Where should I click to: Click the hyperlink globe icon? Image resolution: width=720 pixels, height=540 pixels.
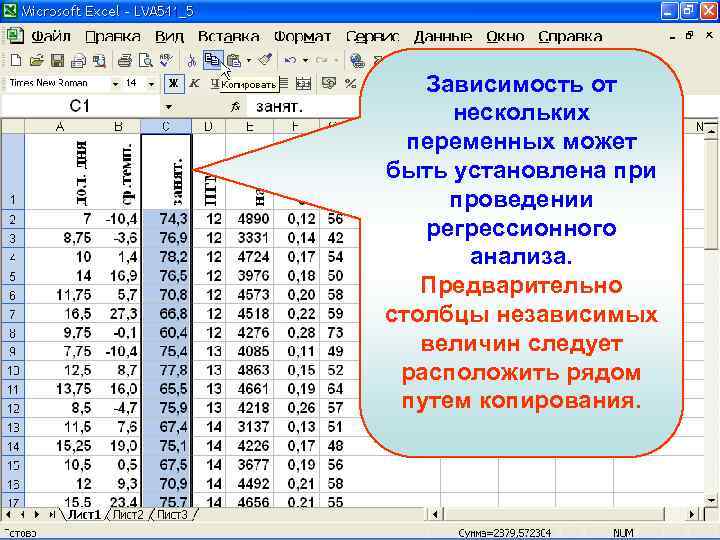point(357,60)
